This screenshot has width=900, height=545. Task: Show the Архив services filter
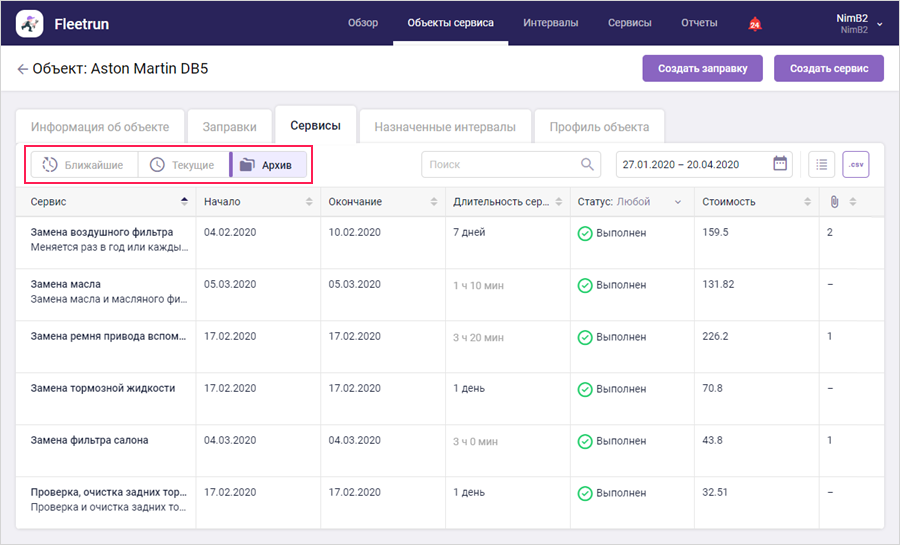pos(268,165)
